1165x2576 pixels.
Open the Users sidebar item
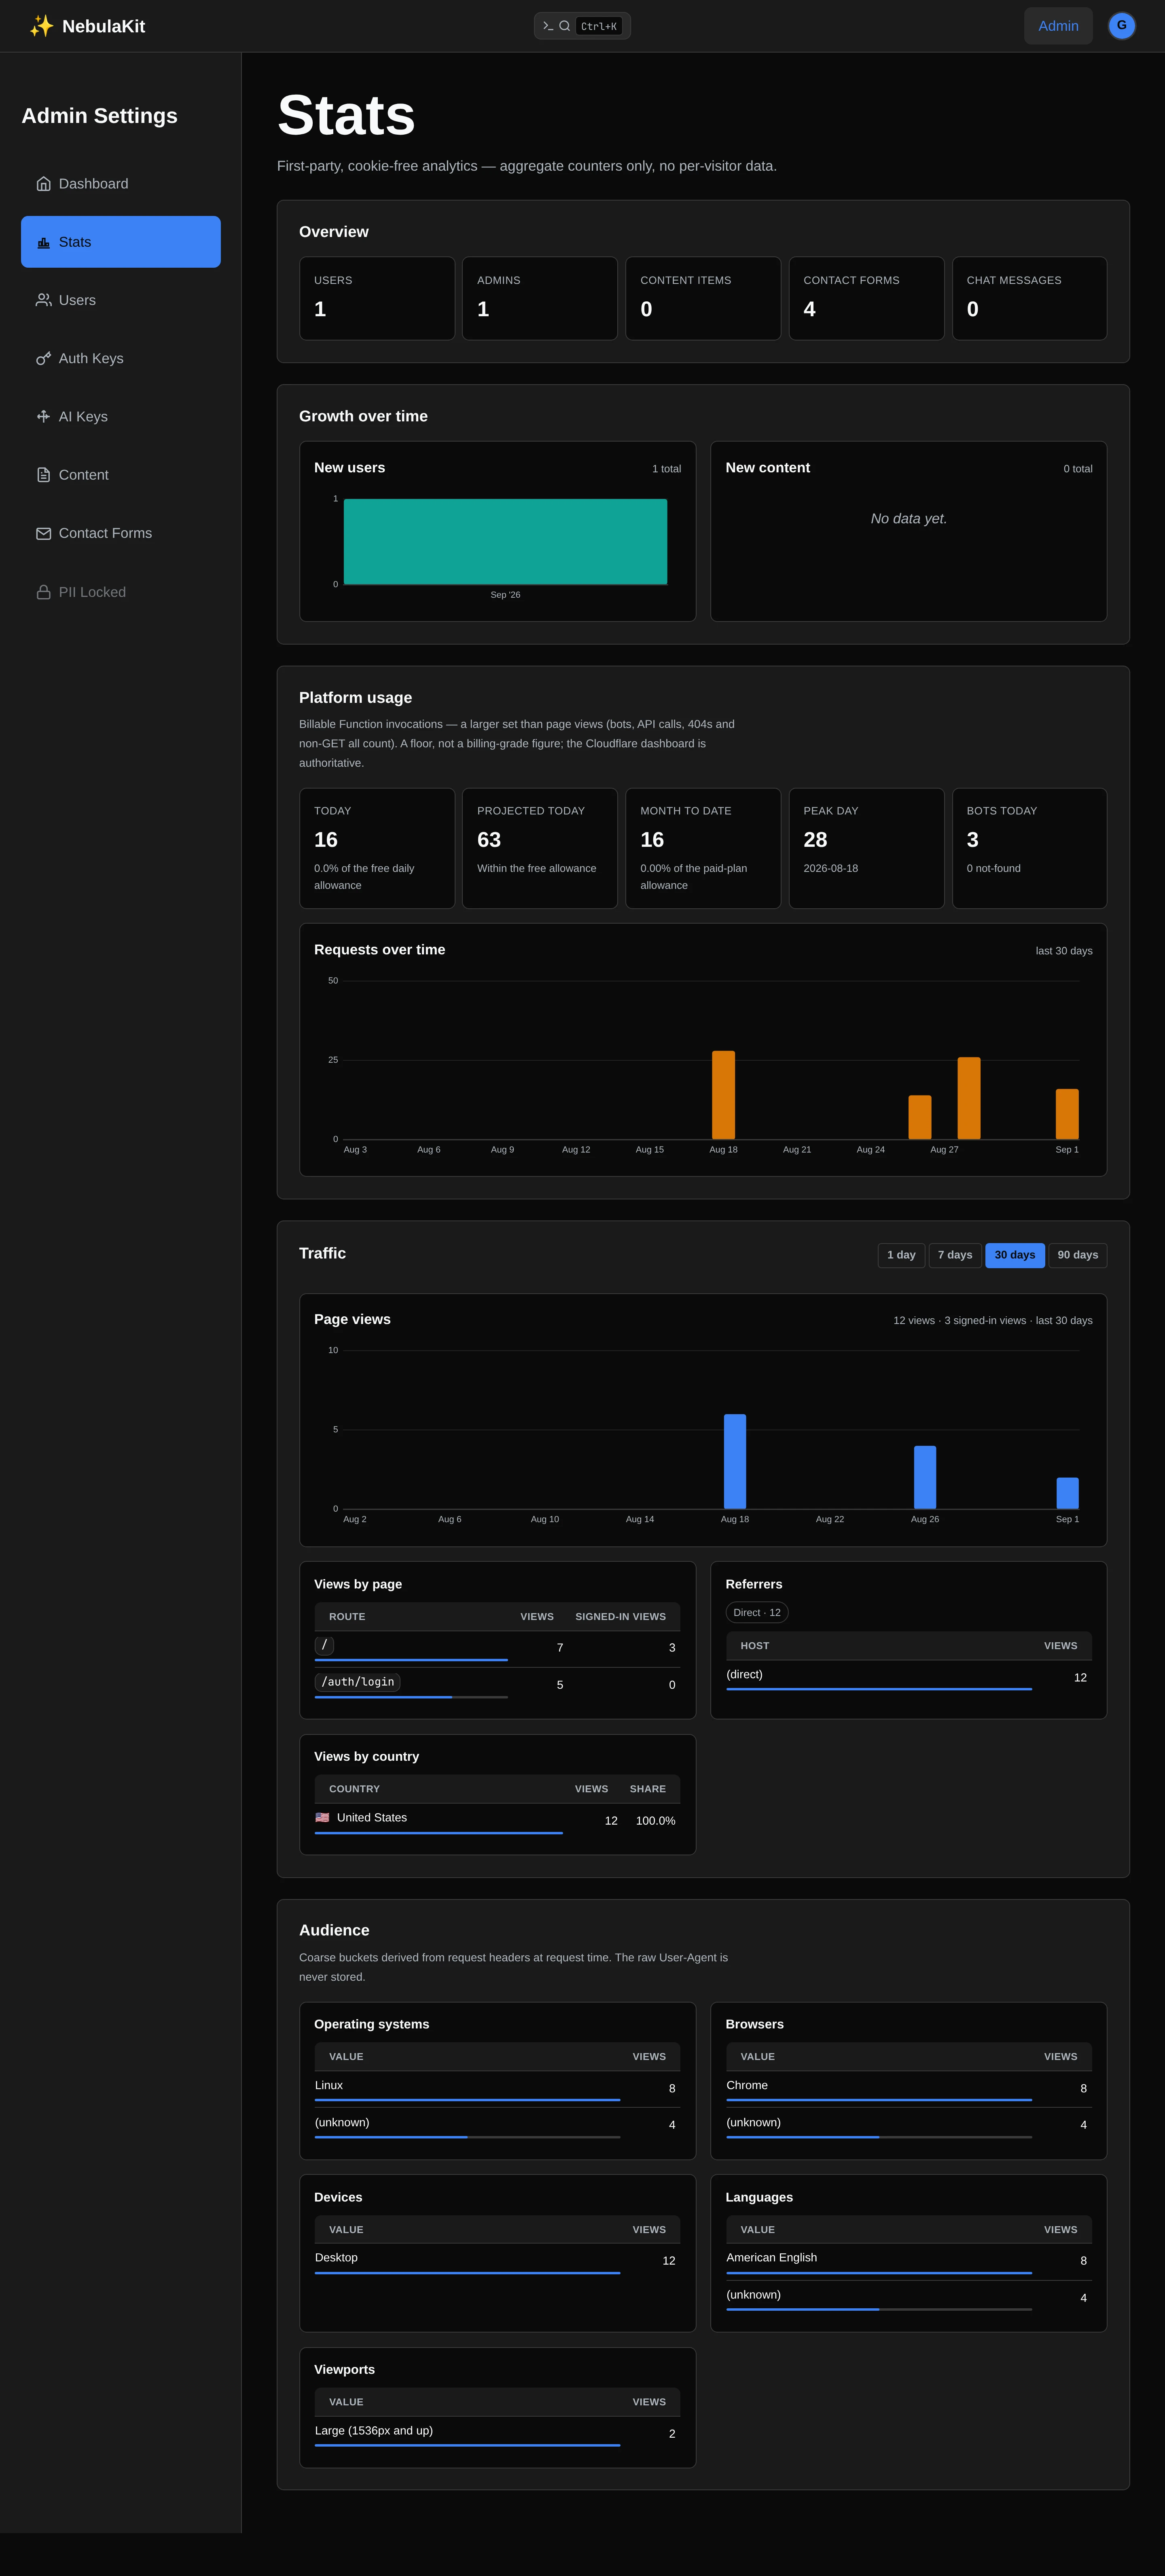click(121, 300)
